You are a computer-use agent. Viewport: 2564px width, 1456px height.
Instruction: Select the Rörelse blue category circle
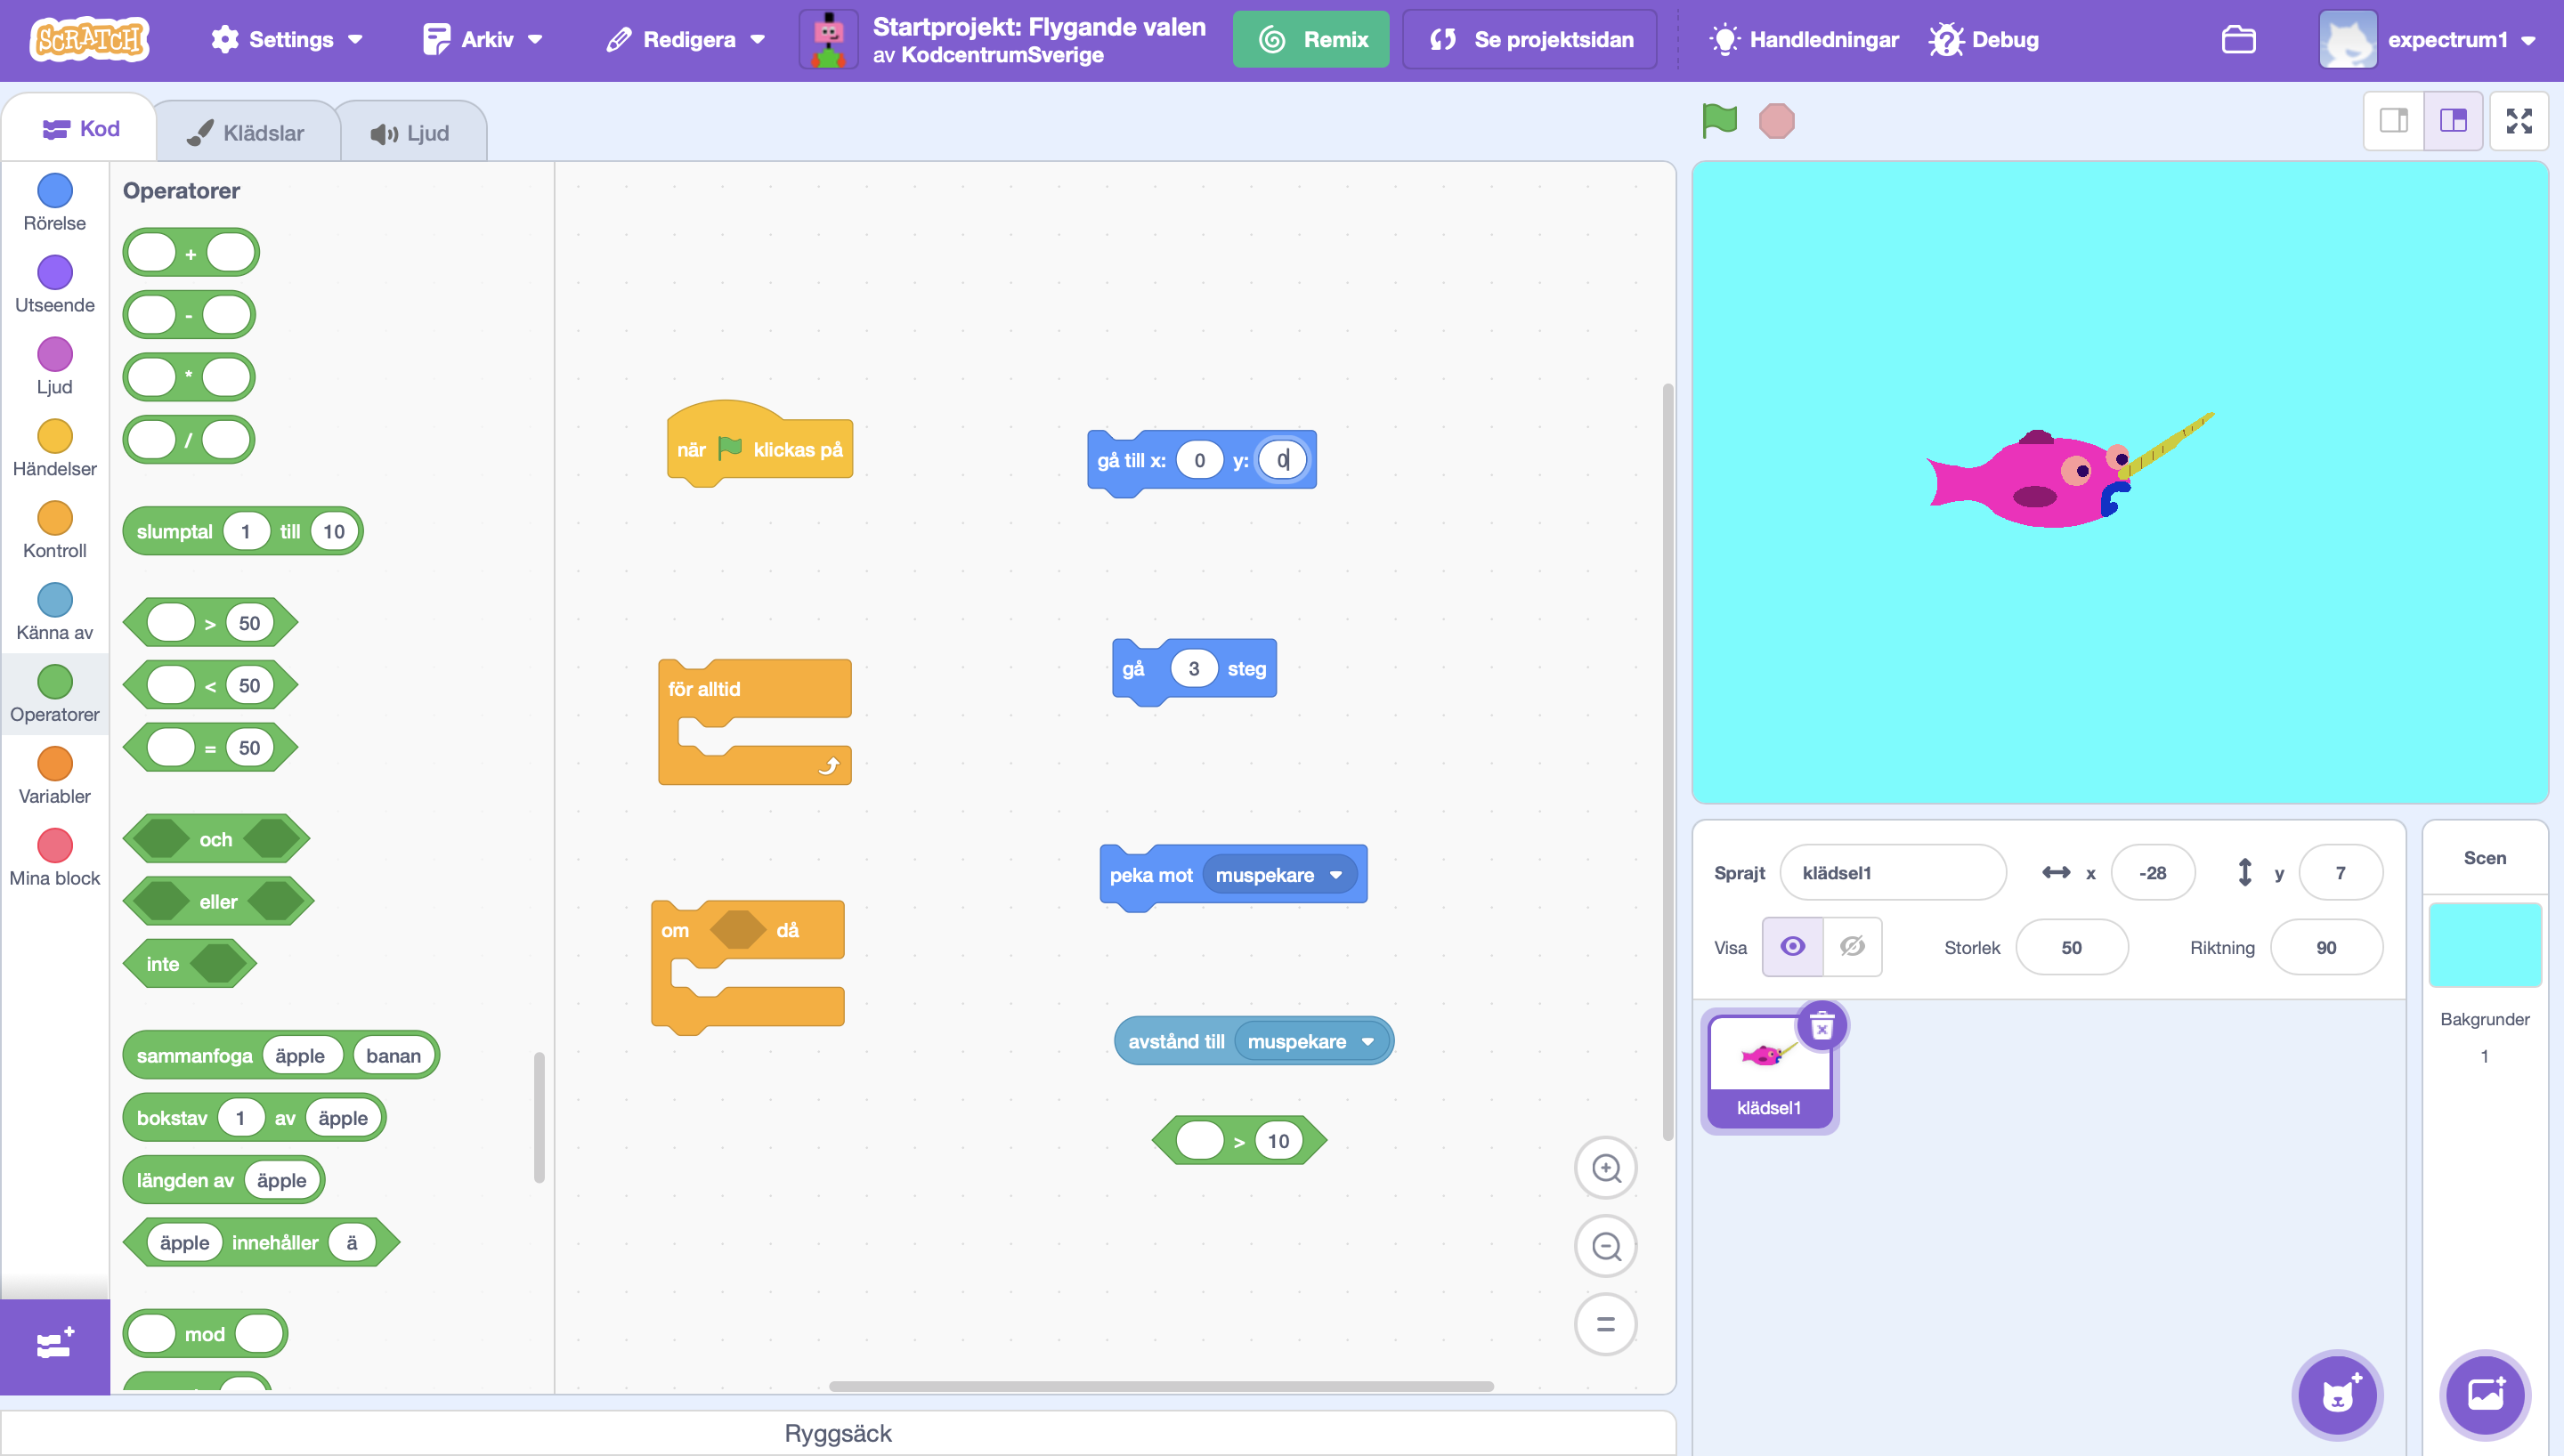(x=55, y=190)
